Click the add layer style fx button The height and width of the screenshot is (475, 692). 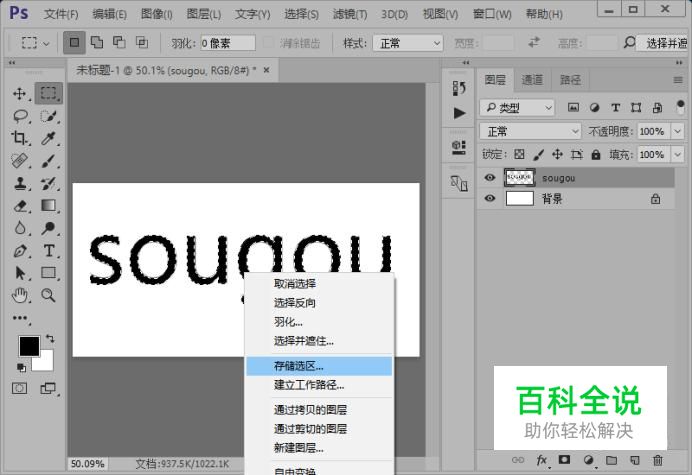tap(542, 460)
